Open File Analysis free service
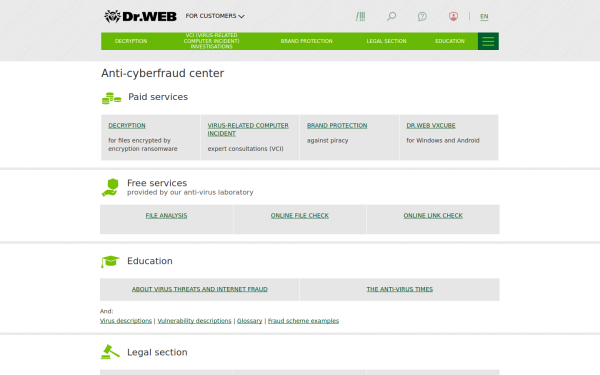 (166, 216)
